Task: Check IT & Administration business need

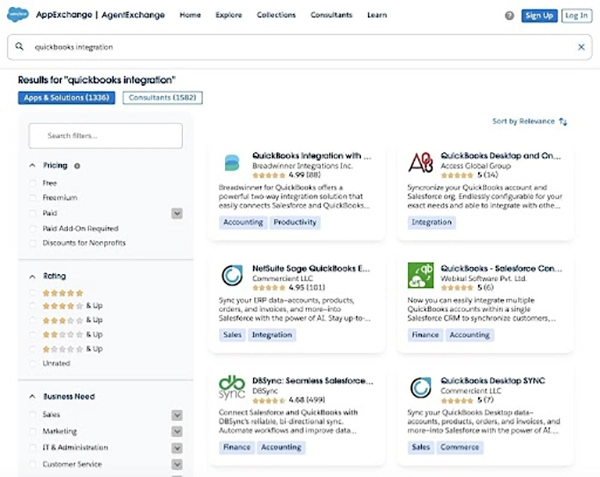Action: click(x=33, y=448)
